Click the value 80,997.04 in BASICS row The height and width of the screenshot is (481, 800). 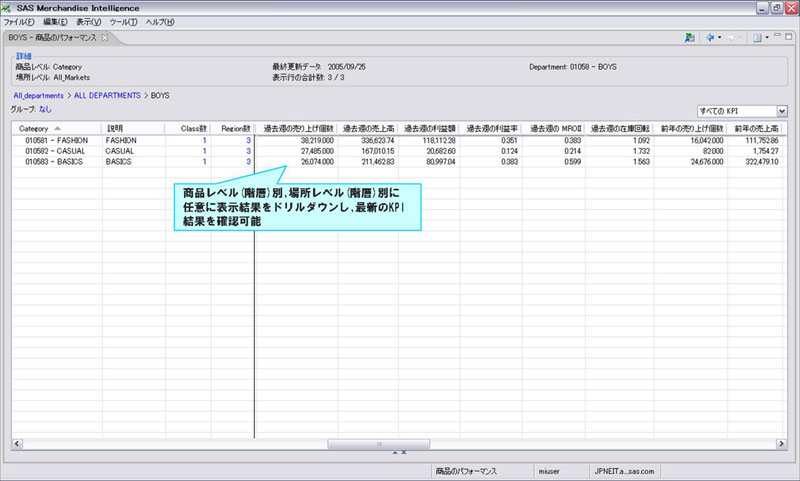441,162
